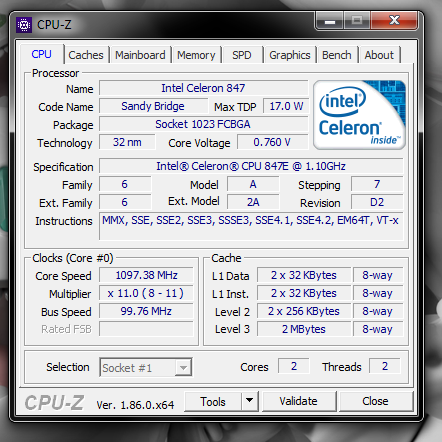442x442 pixels.
Task: Click the Family value '6'
Action: tap(125, 184)
